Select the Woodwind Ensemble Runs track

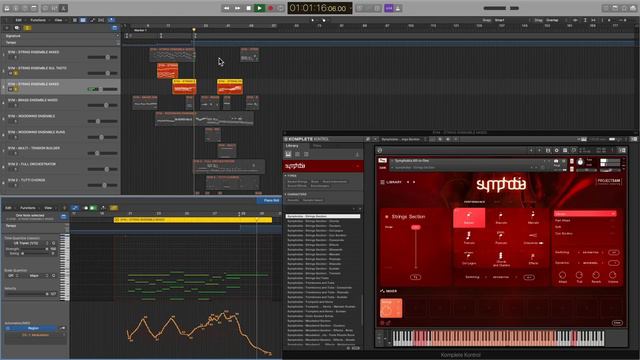[x=60, y=135]
